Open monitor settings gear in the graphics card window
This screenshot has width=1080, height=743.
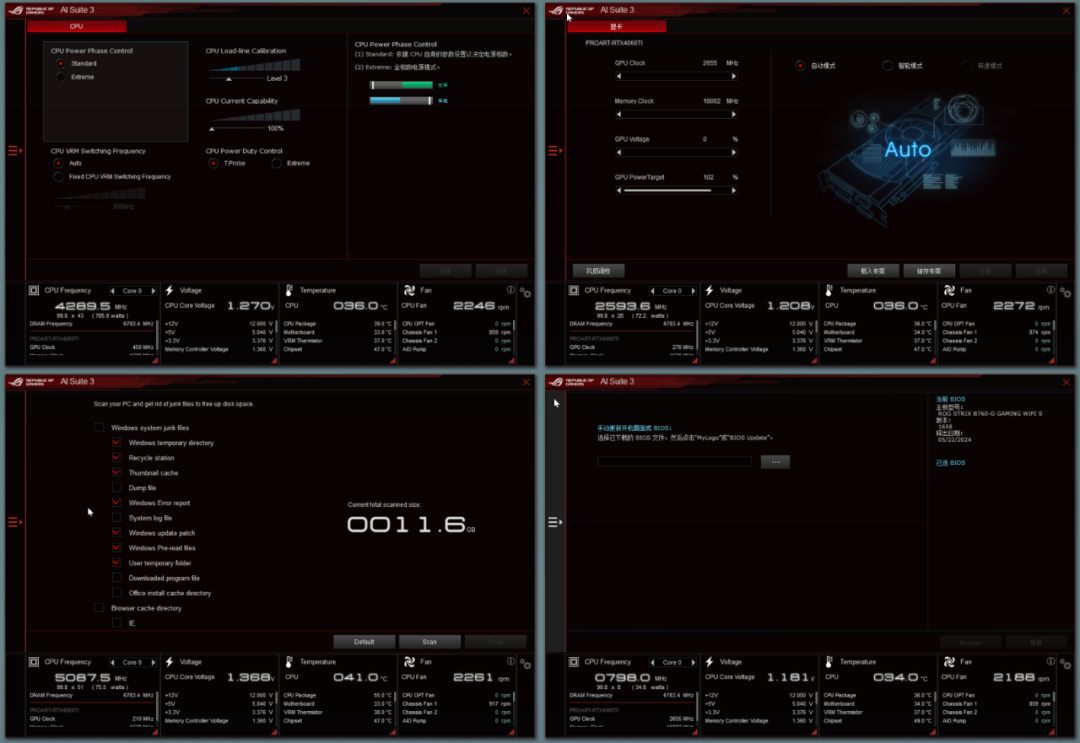tap(1066, 293)
